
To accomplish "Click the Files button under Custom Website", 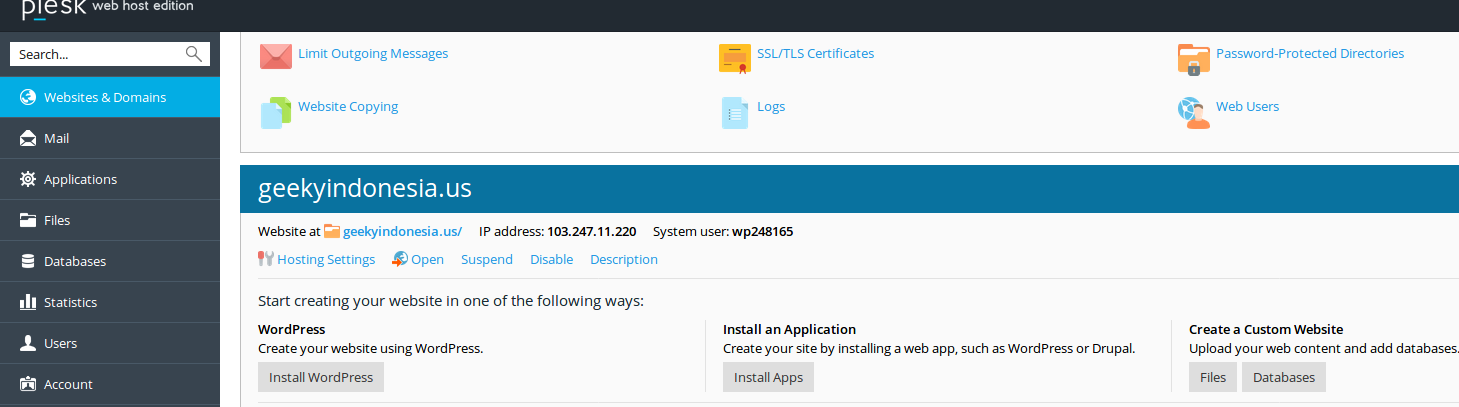I will click(x=1213, y=377).
